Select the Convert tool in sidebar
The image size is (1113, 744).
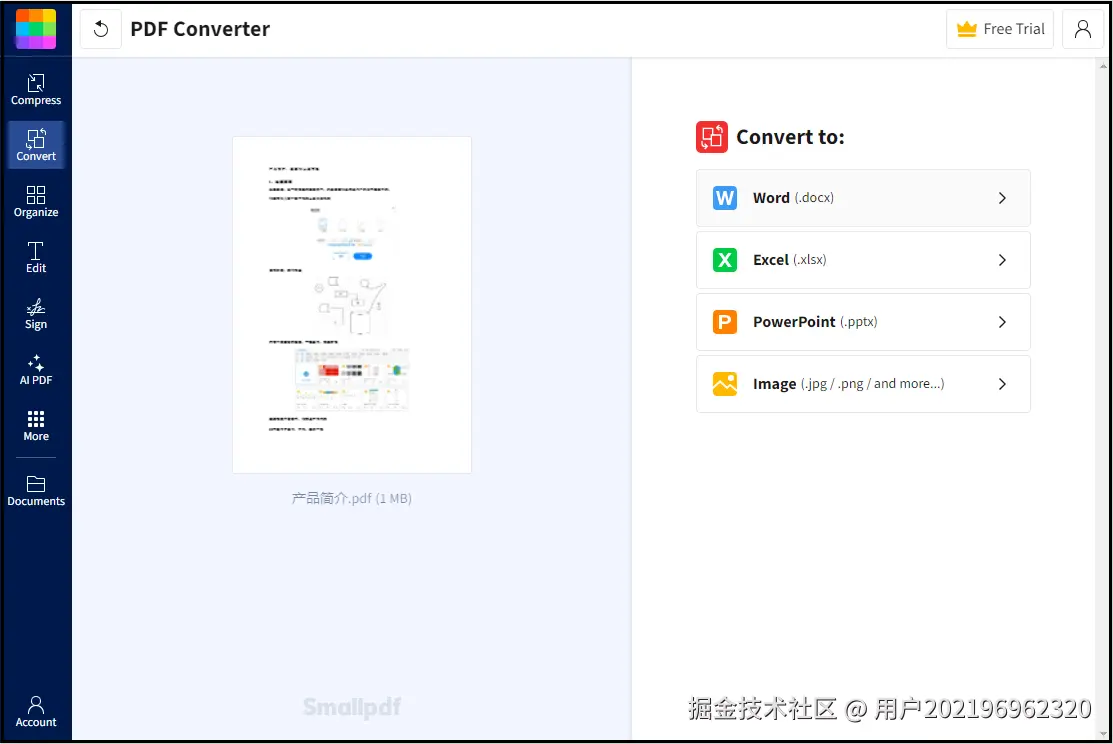(x=35, y=146)
